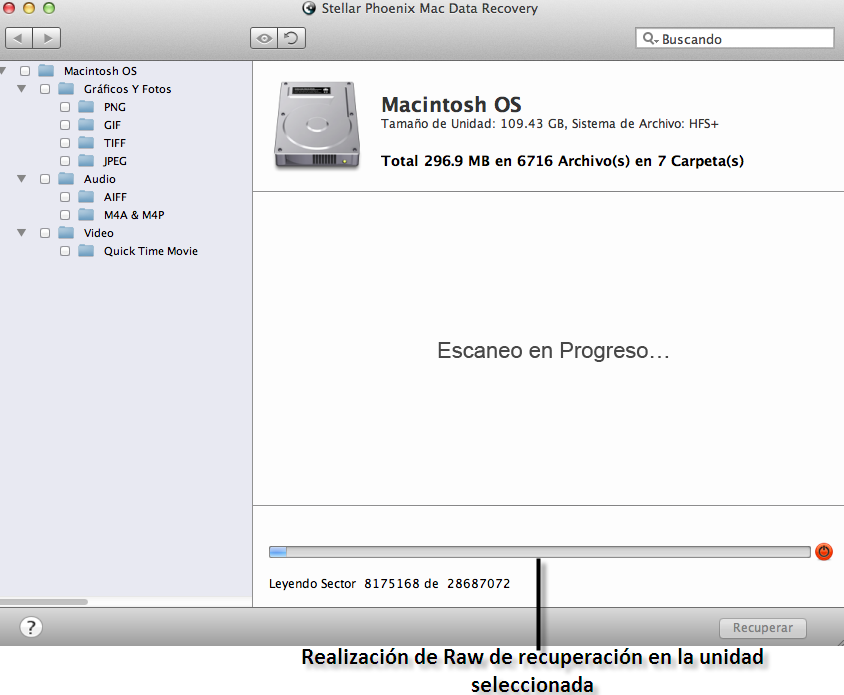844x695 pixels.
Task: Click the Gráficos Y Fotos folder icon
Action: pos(66,88)
